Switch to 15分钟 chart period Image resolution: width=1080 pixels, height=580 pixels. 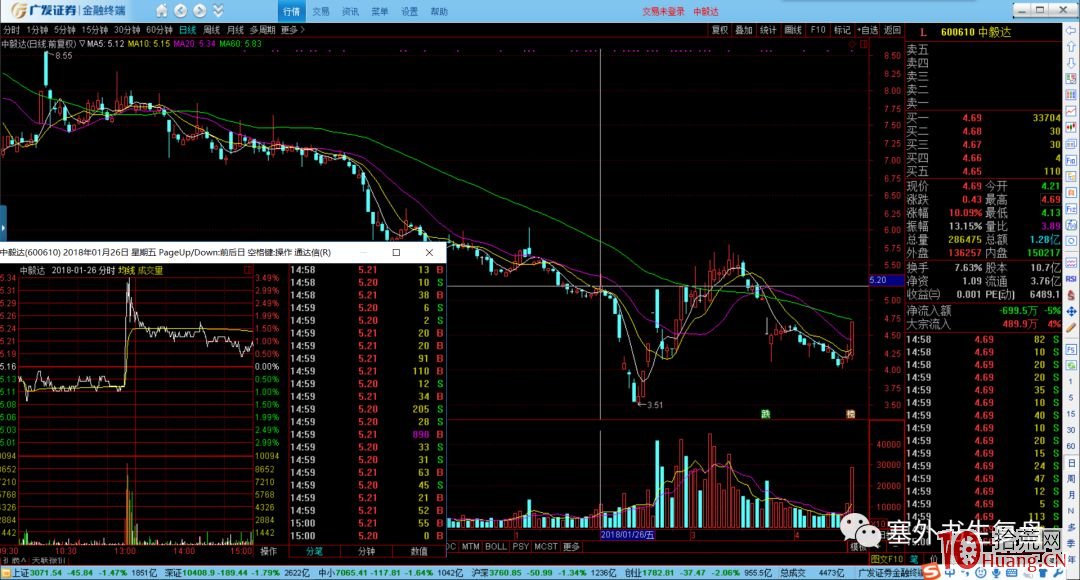[x=94, y=30]
